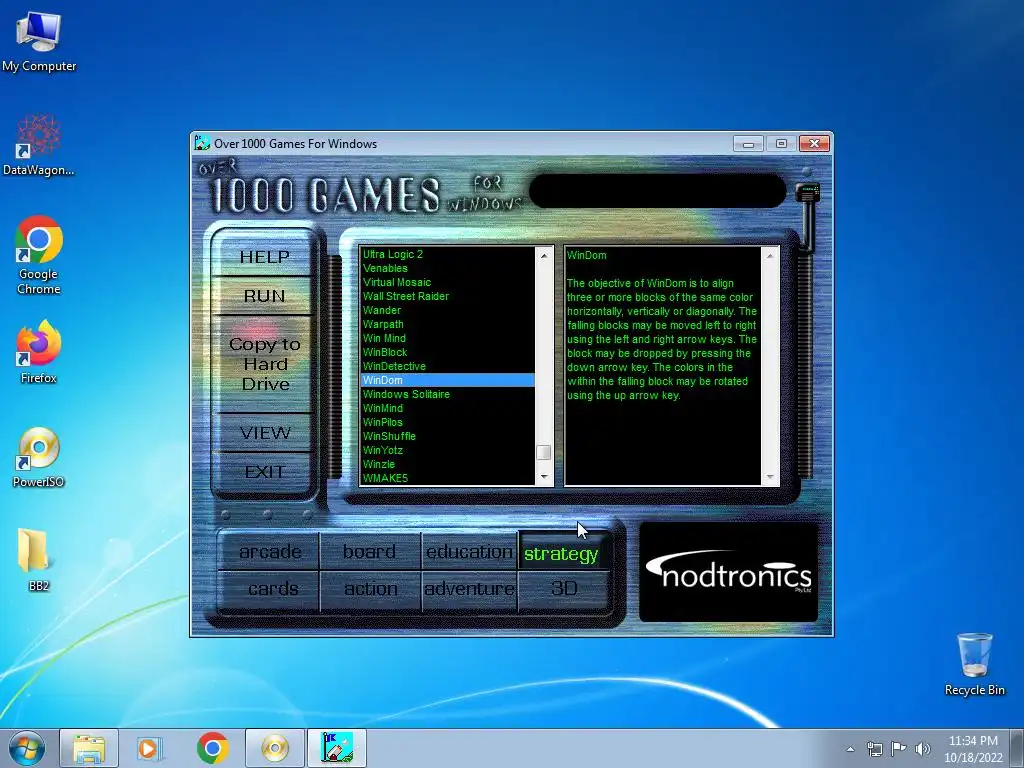Select WinDetective in the game list
The height and width of the screenshot is (768, 1024).
point(447,366)
